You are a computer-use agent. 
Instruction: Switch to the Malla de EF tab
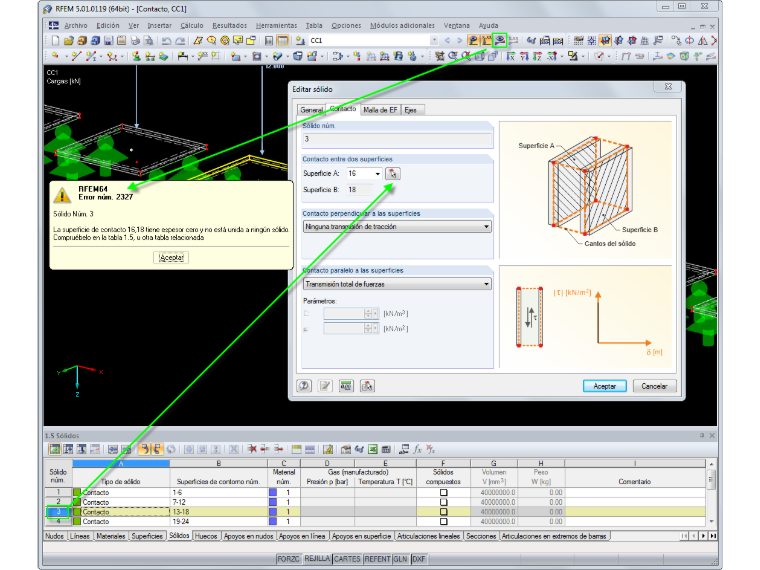(380, 110)
